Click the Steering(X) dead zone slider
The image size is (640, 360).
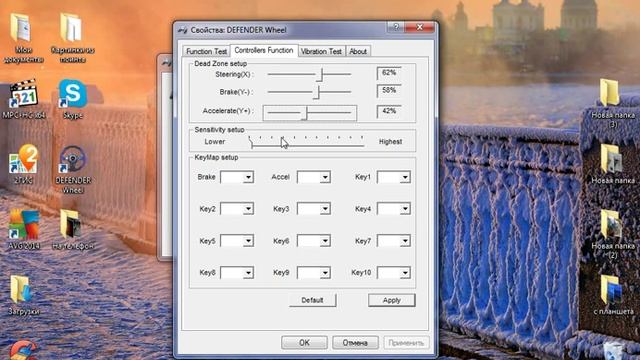tap(309, 74)
